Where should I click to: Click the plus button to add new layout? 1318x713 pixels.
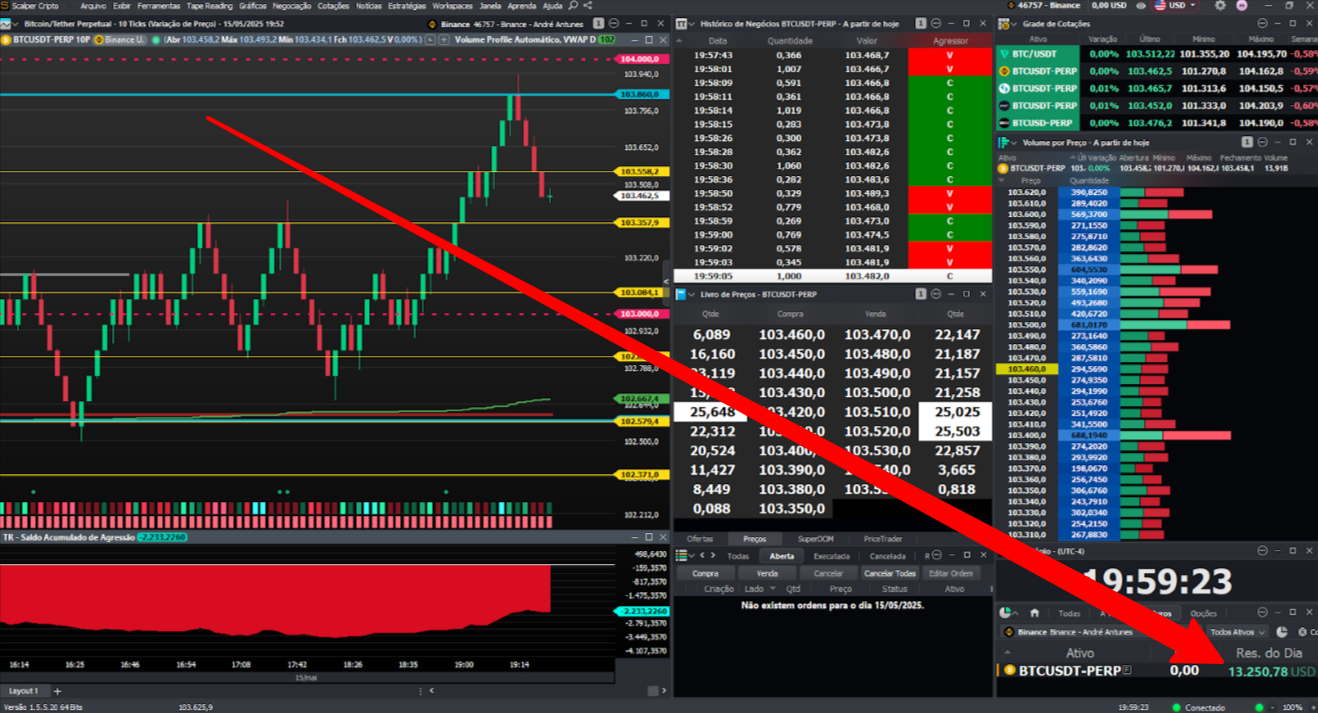(x=57, y=691)
